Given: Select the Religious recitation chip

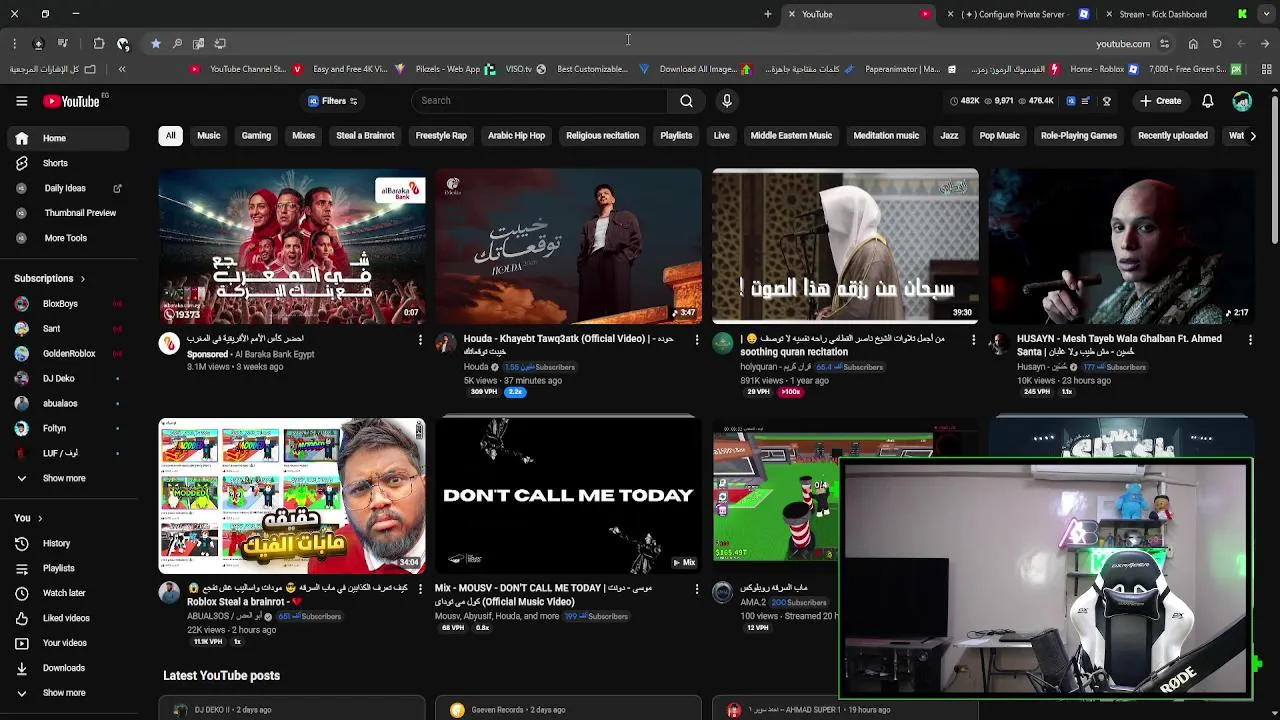Looking at the screenshot, I should pos(602,136).
